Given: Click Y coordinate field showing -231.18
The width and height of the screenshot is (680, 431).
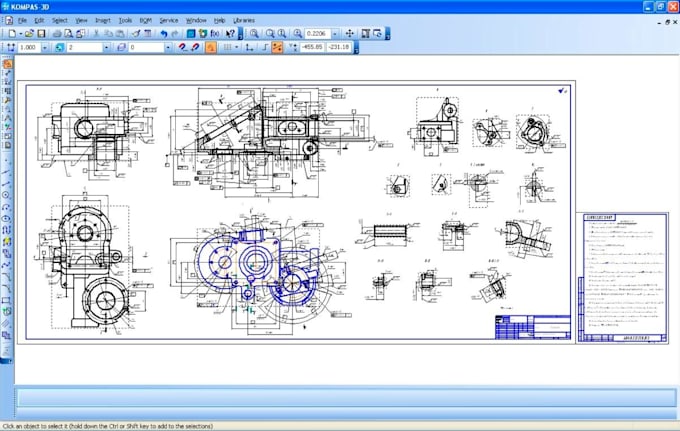Looking at the screenshot, I should click(339, 47).
